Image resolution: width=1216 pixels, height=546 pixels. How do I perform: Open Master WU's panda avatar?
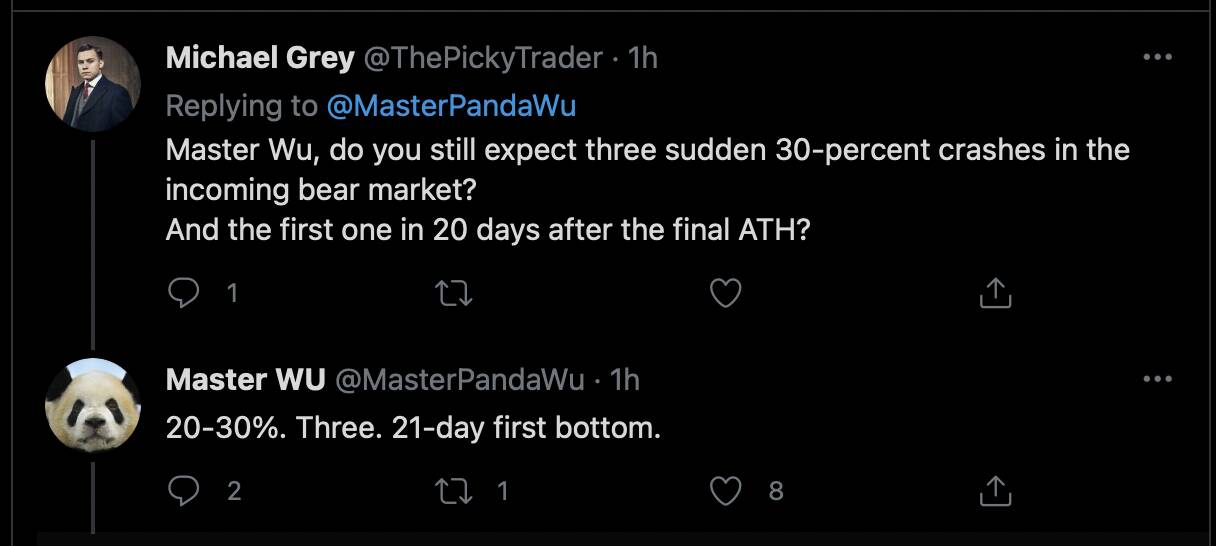tap(92, 405)
